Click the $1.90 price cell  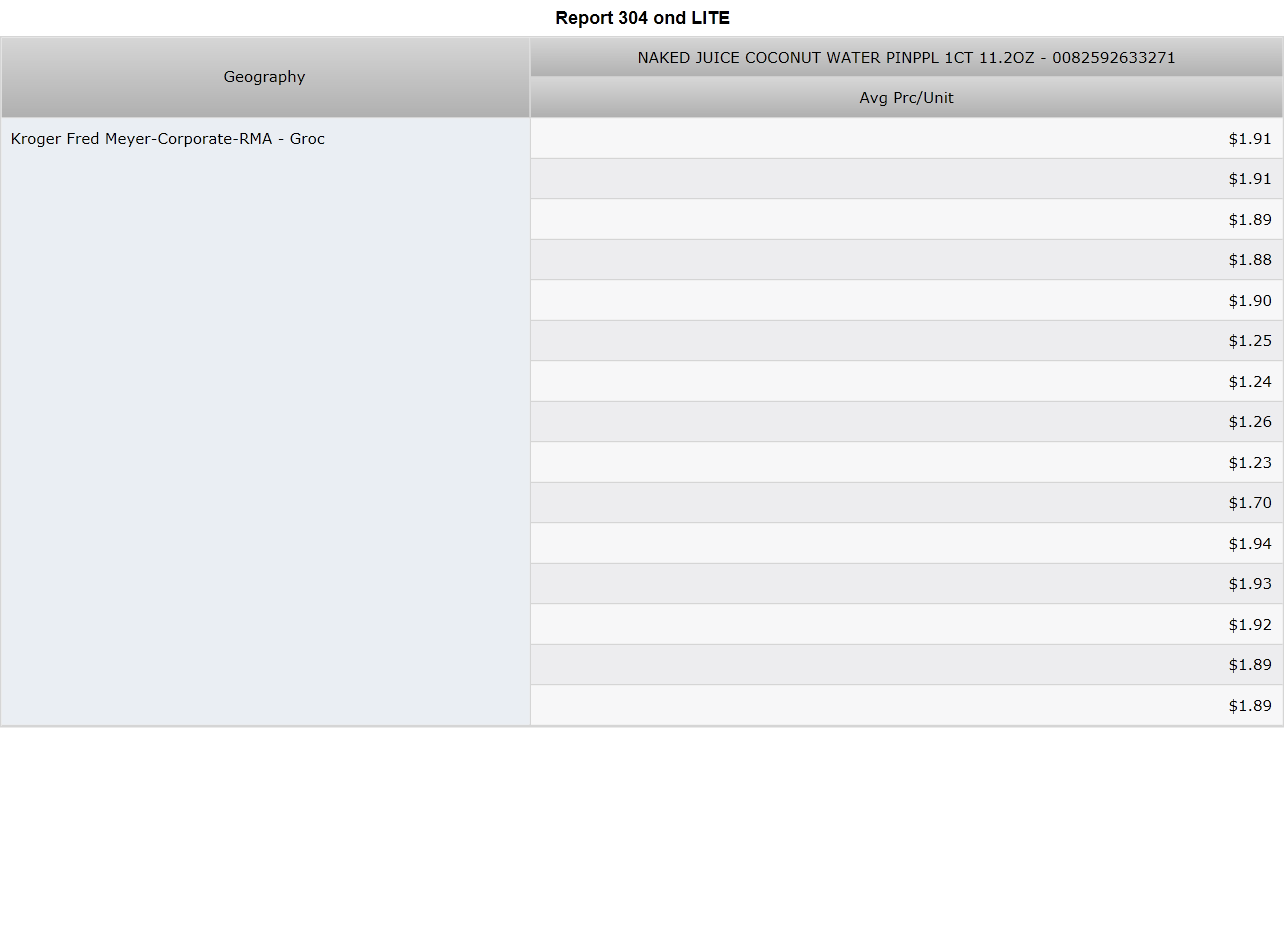907,300
